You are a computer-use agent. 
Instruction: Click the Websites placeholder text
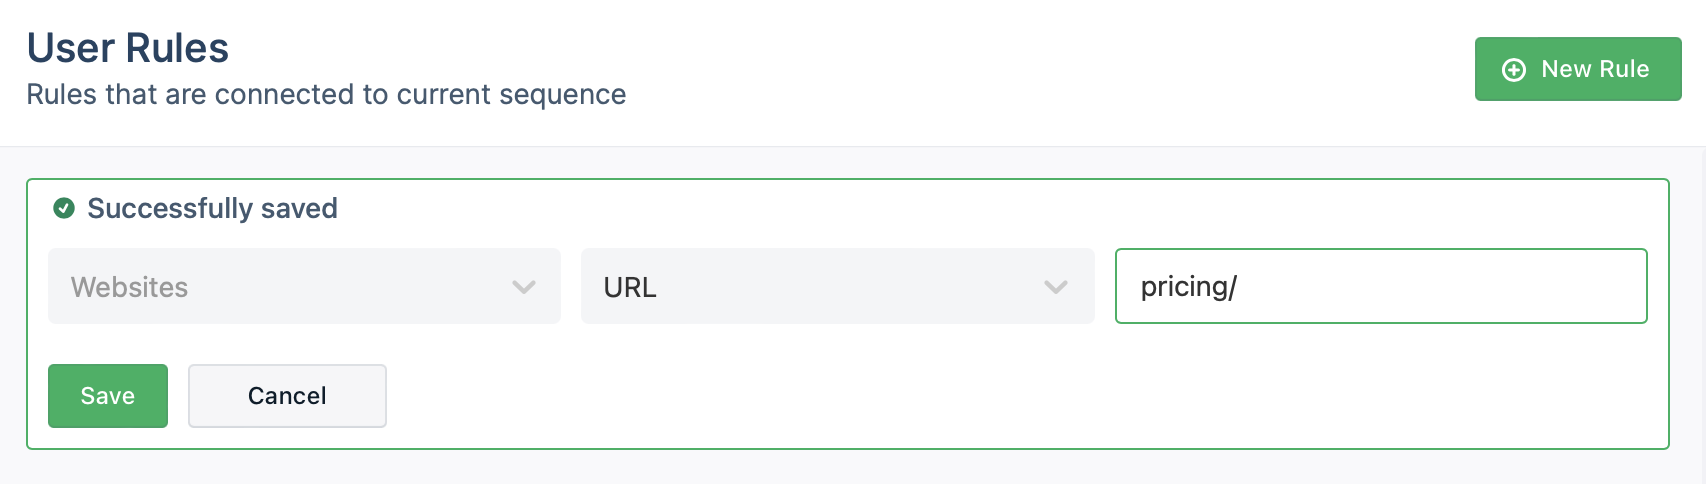coord(130,287)
